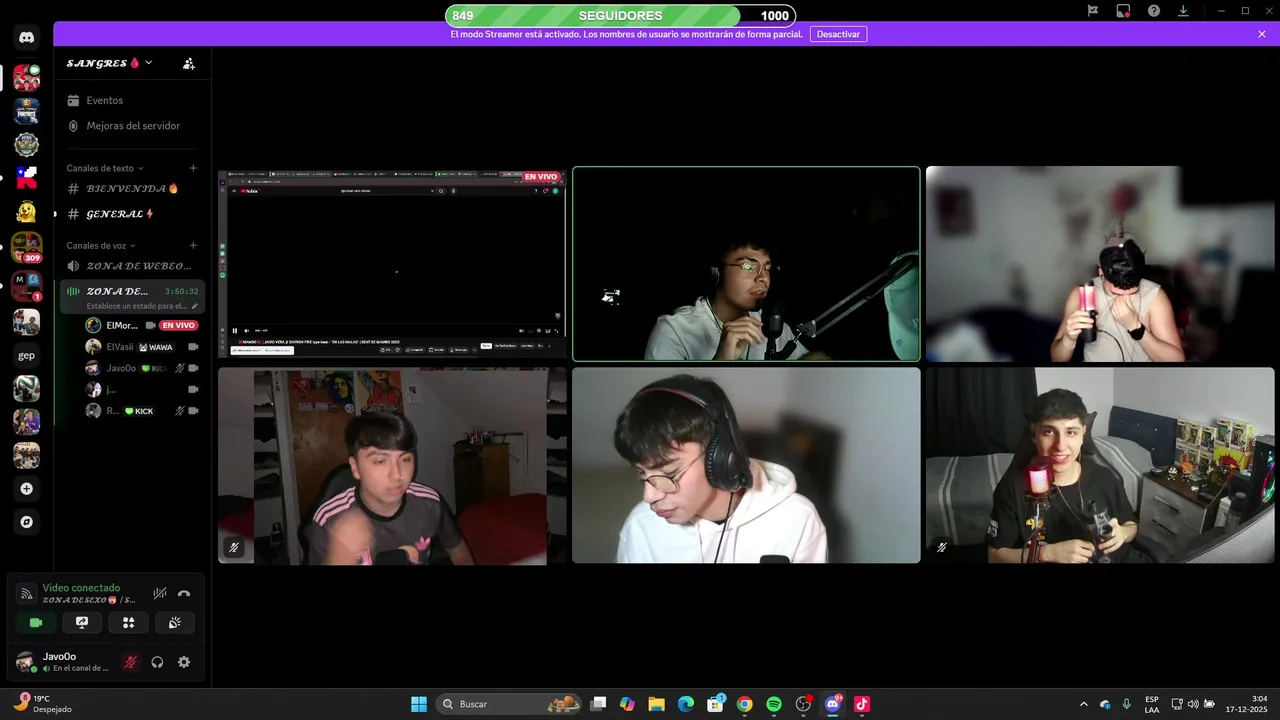This screenshot has height=720, width=1280.
Task: Collapse the Canales de voz category
Action: tap(101, 245)
